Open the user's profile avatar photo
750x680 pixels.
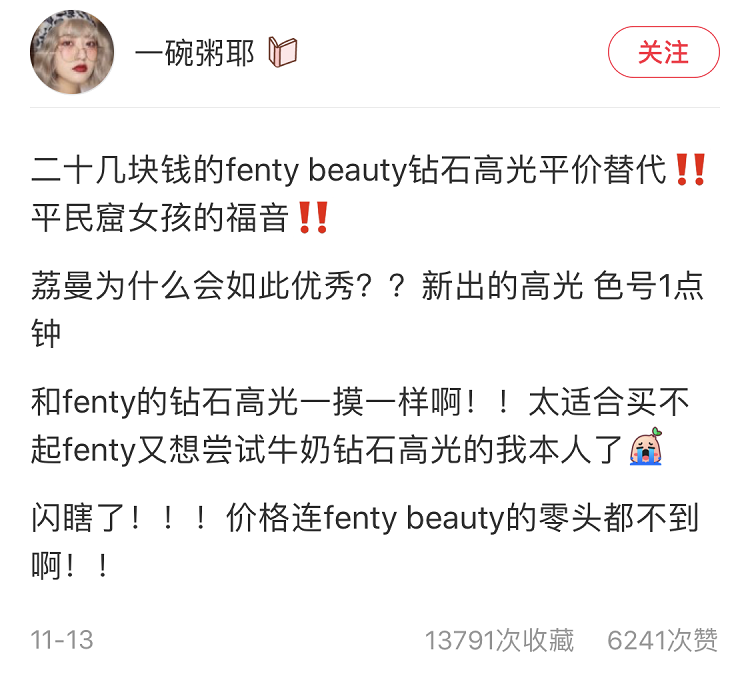point(72,52)
